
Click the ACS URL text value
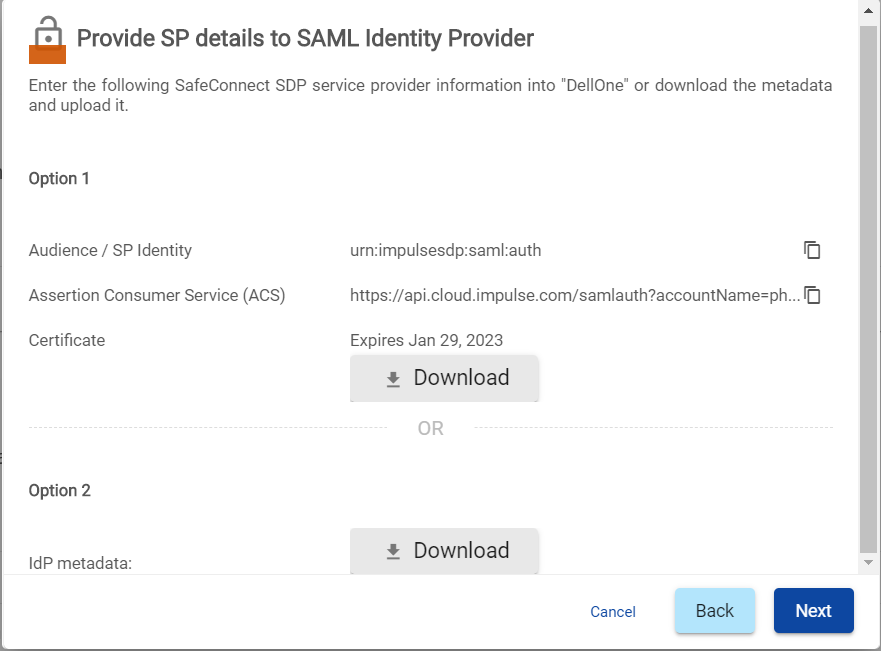[x=574, y=296]
